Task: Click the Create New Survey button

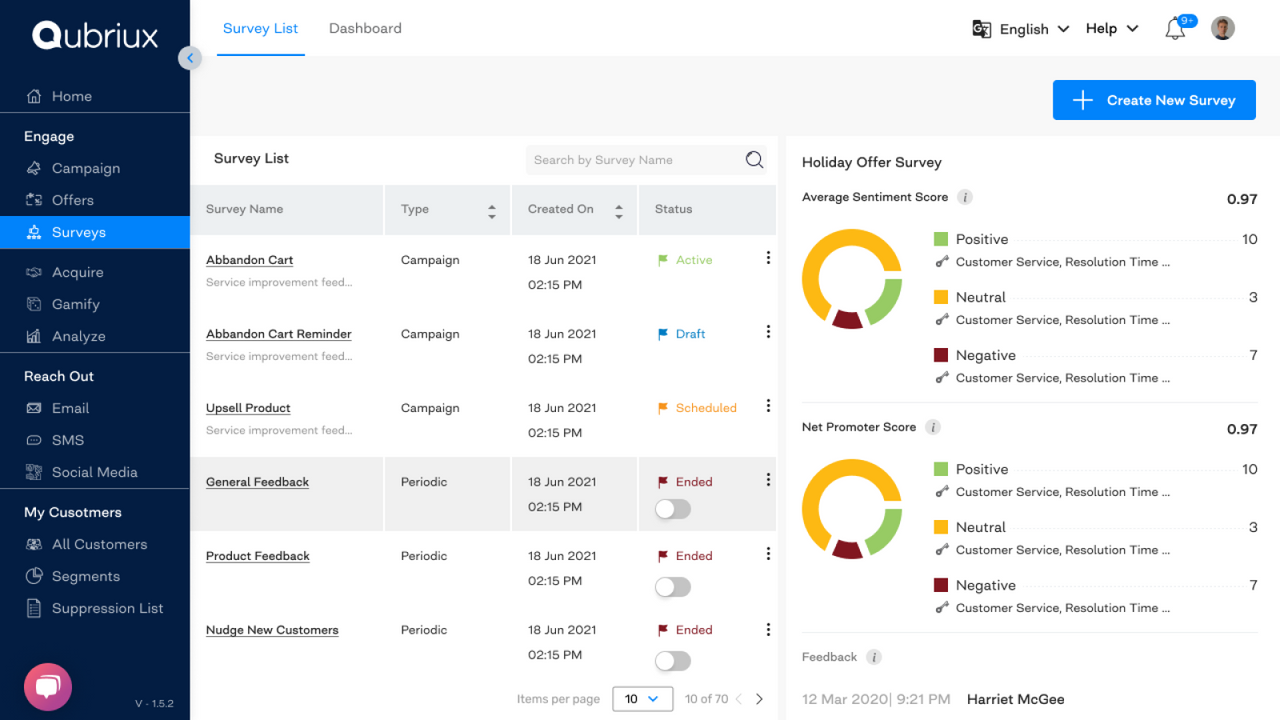Action: 1153,100
